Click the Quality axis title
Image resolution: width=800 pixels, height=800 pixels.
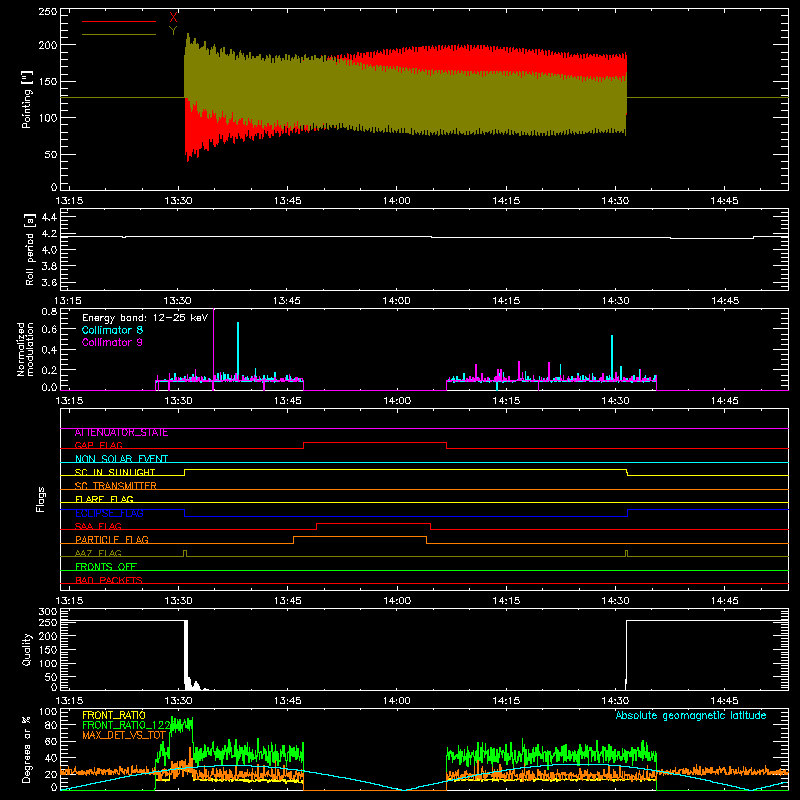27,649
